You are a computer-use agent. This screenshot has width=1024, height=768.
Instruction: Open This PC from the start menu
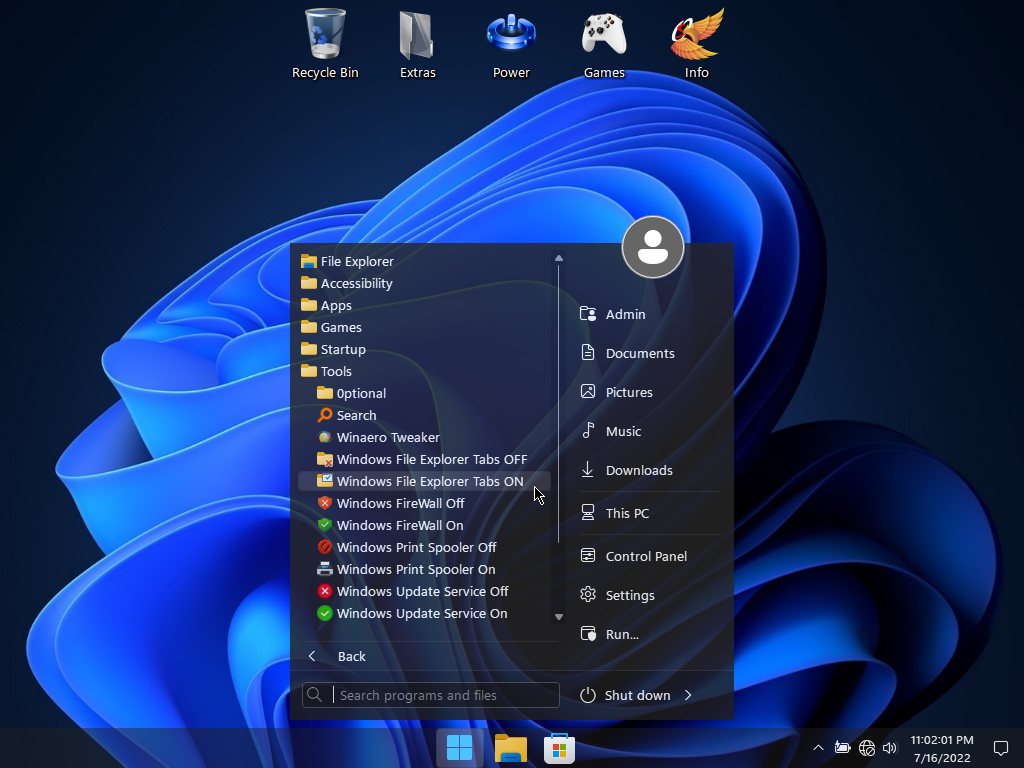click(649, 513)
